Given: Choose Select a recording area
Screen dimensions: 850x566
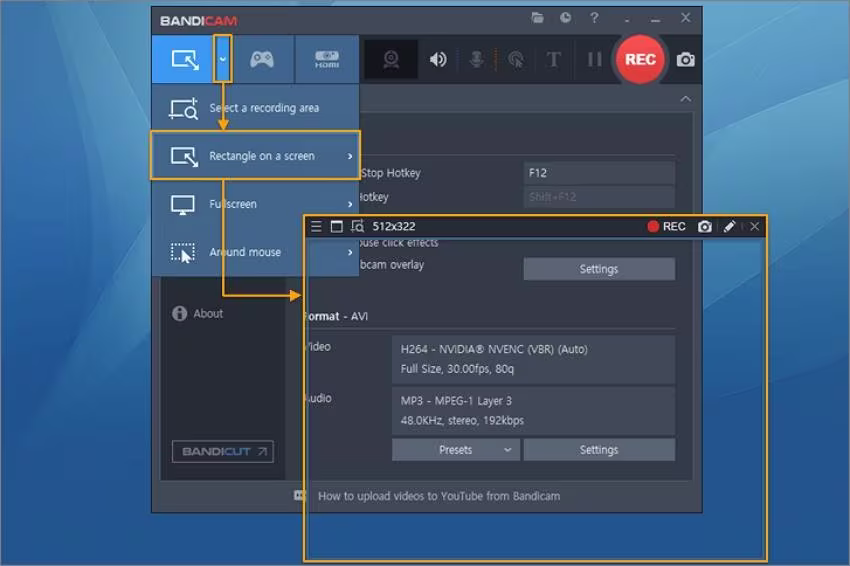Looking at the screenshot, I should [x=255, y=108].
